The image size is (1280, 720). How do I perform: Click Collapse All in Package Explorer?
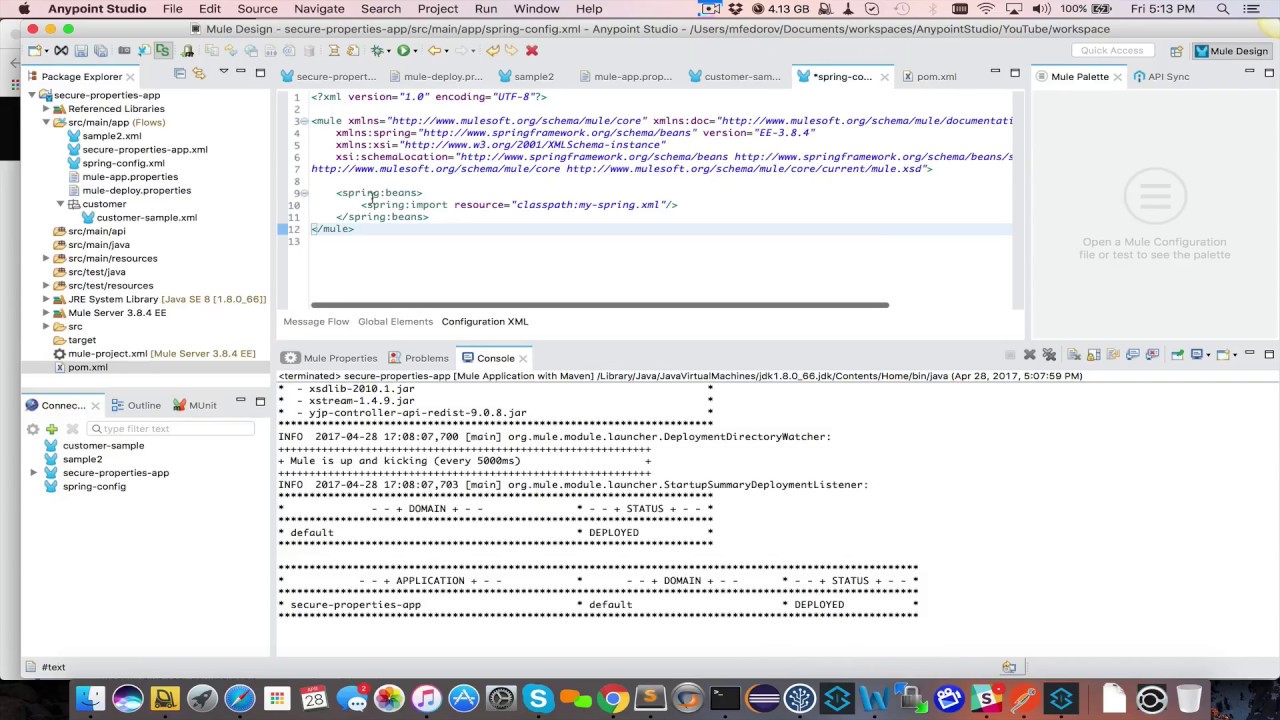coord(180,72)
